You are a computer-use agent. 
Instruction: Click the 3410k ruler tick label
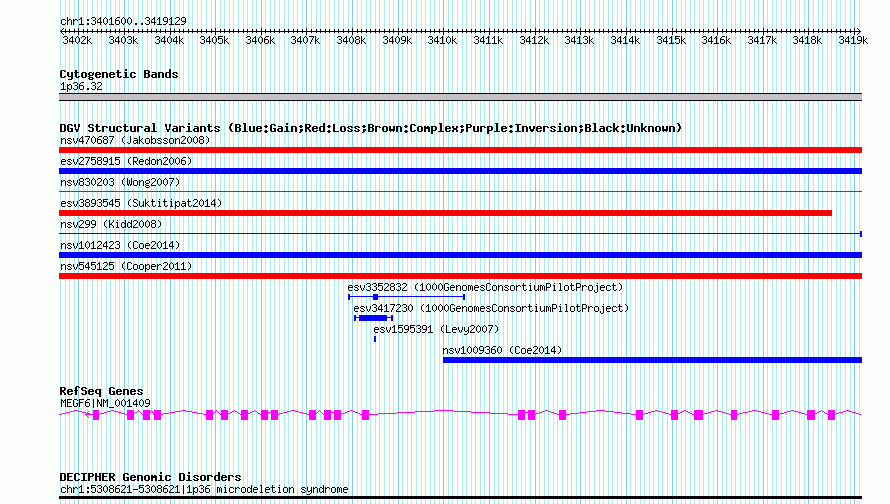coord(442,40)
